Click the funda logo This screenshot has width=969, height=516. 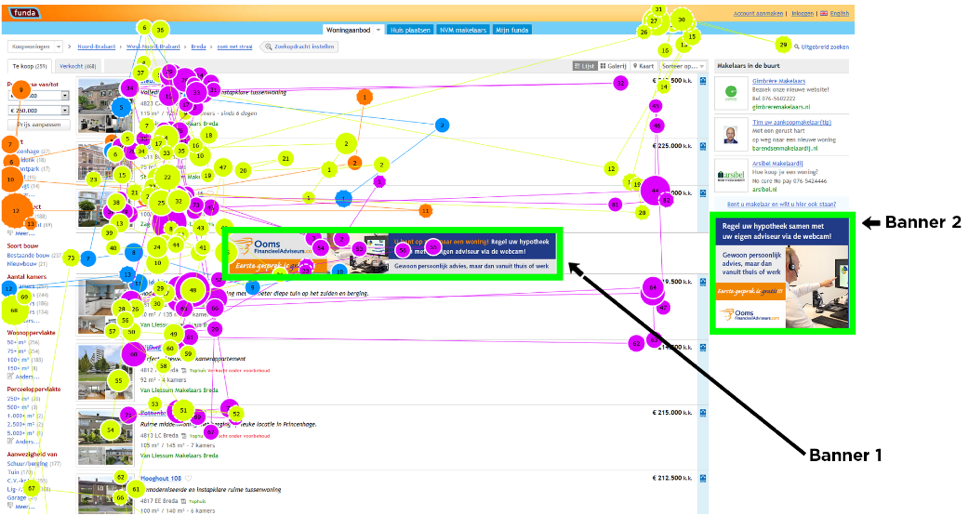24,14
